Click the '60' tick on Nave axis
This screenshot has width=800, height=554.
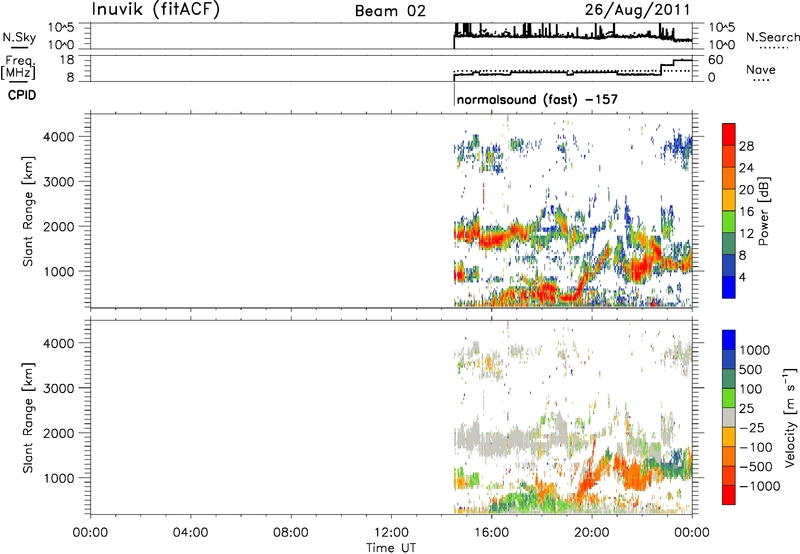716,60
